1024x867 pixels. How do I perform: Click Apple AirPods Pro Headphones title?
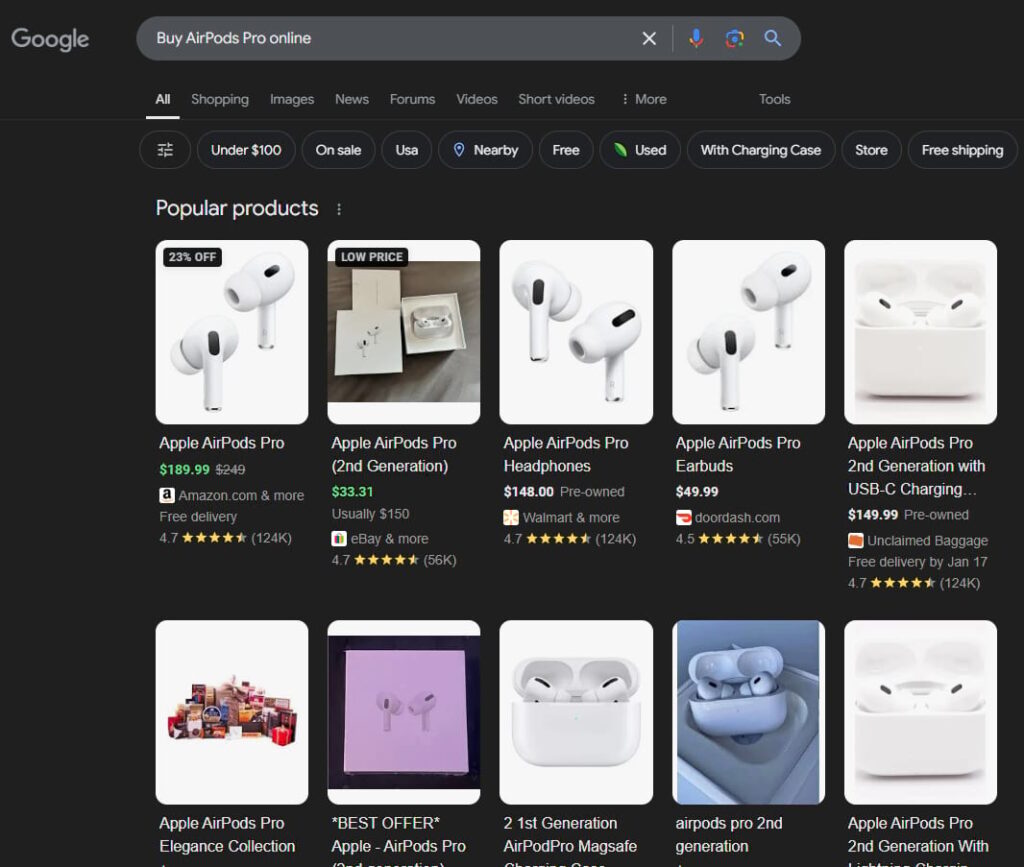pos(566,454)
